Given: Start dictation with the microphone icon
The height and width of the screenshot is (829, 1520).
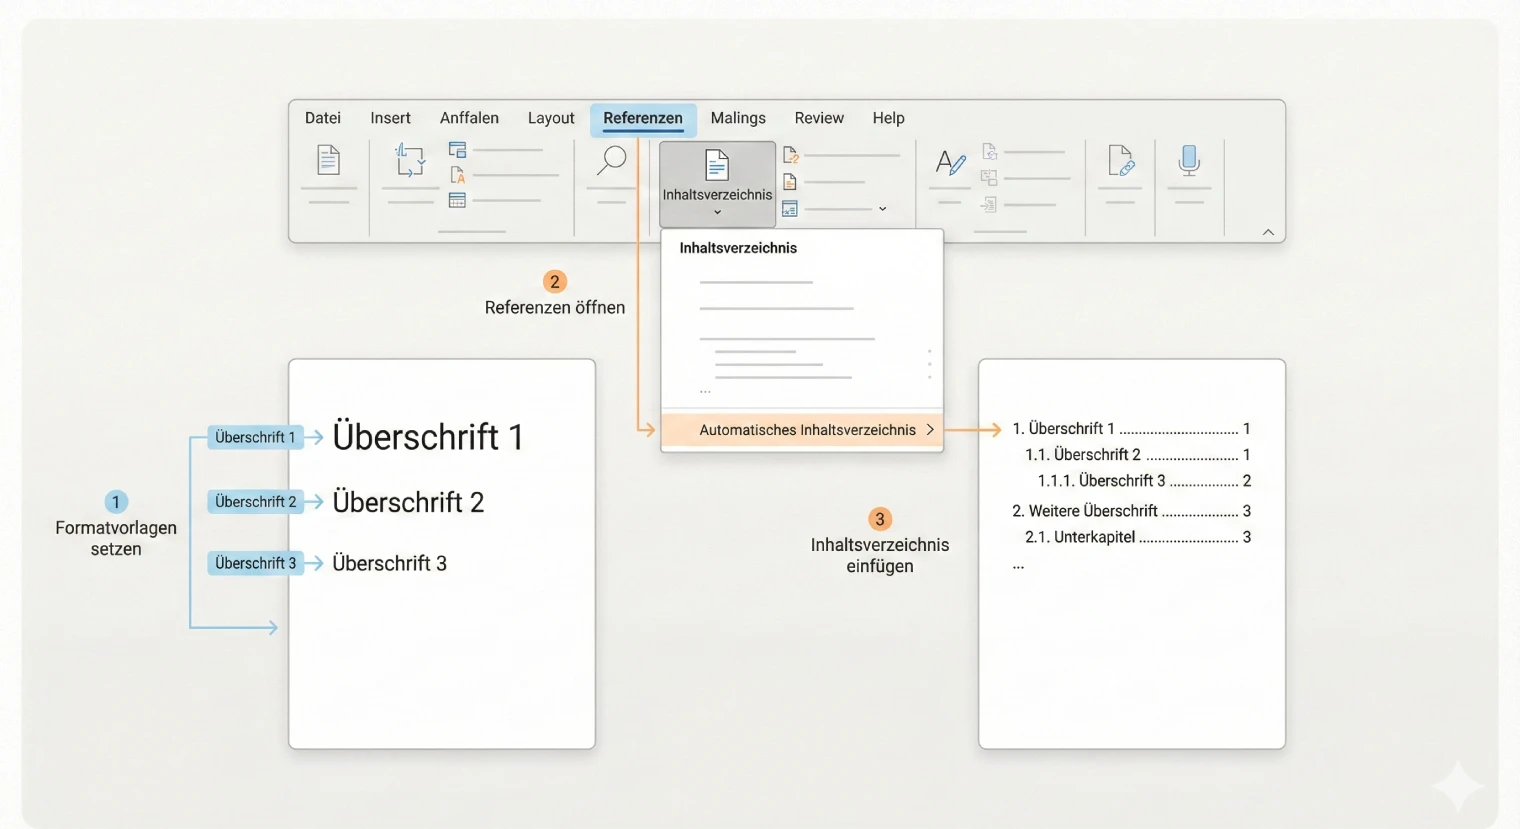Looking at the screenshot, I should [x=1189, y=162].
